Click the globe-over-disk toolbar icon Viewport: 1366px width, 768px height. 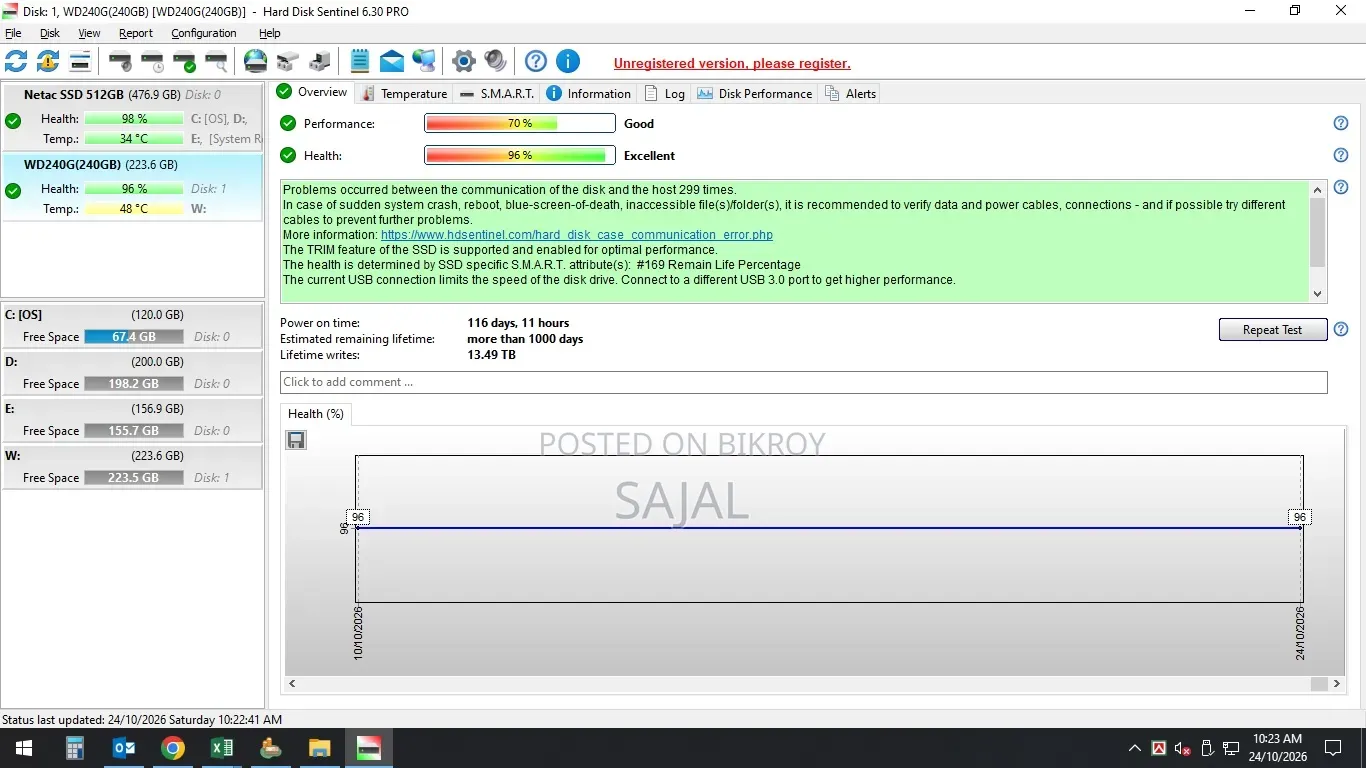[256, 61]
